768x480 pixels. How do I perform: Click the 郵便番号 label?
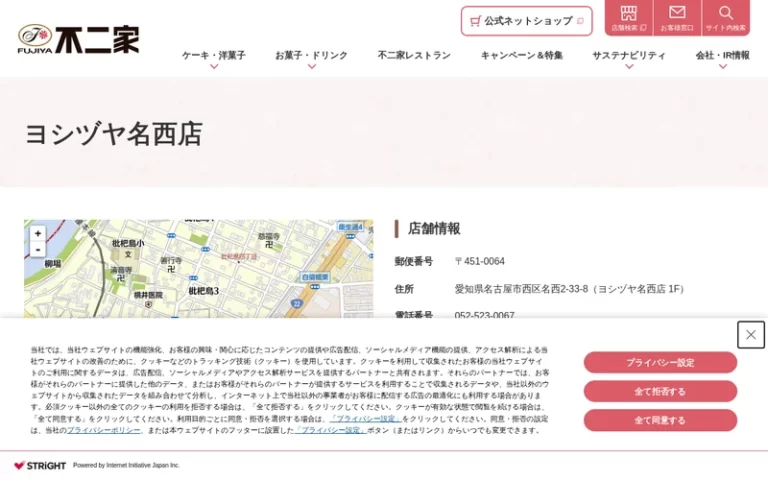414,262
